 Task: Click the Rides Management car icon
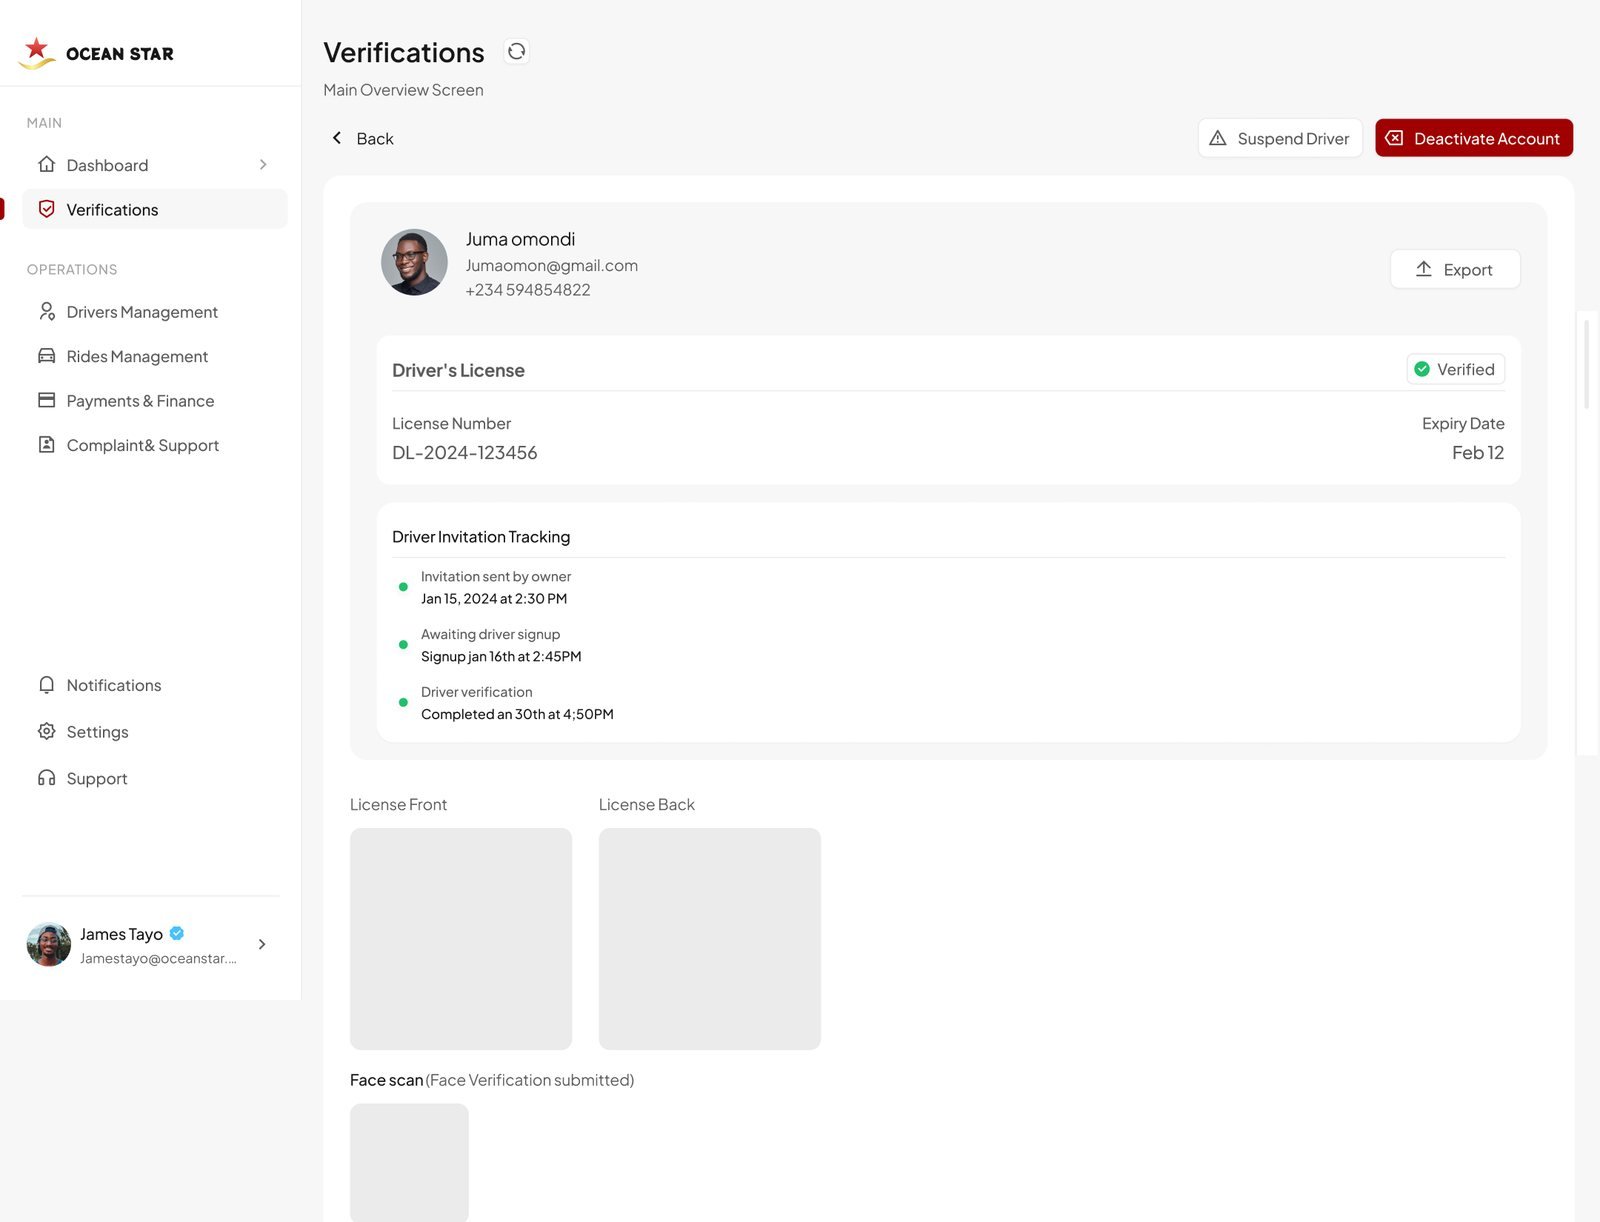point(46,355)
